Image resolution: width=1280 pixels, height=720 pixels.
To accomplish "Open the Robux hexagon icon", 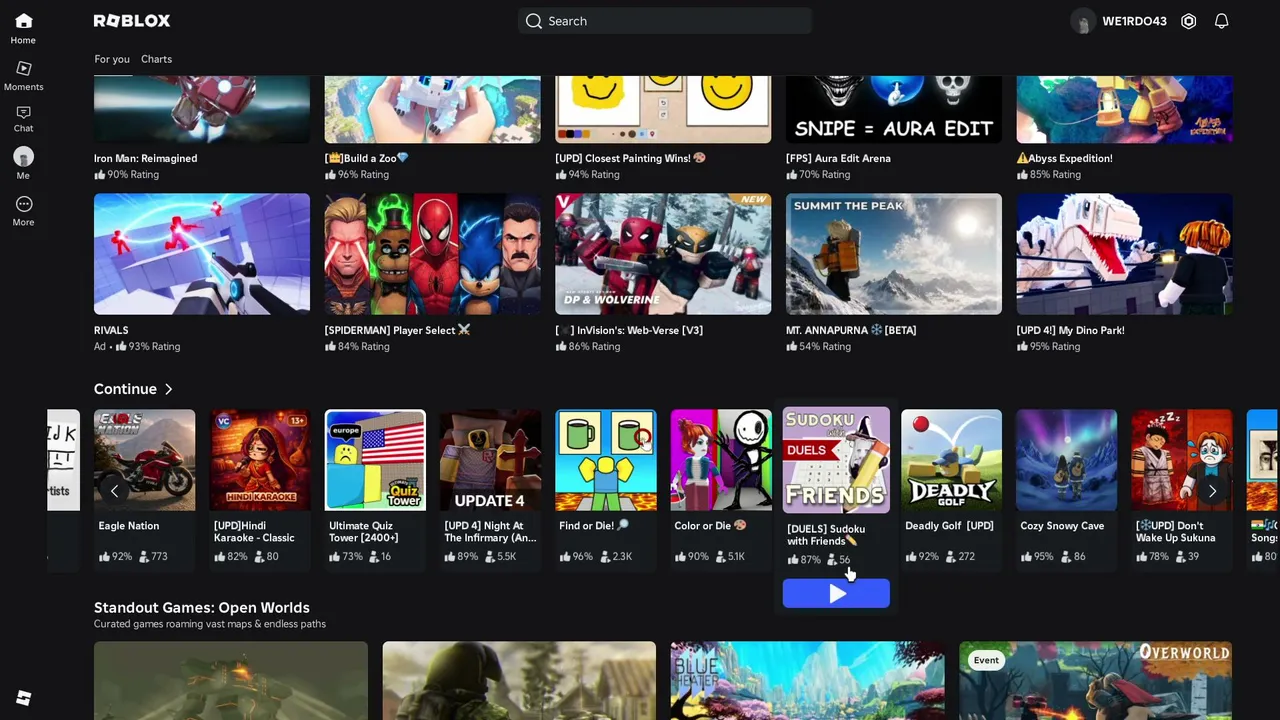I will click(x=1189, y=21).
